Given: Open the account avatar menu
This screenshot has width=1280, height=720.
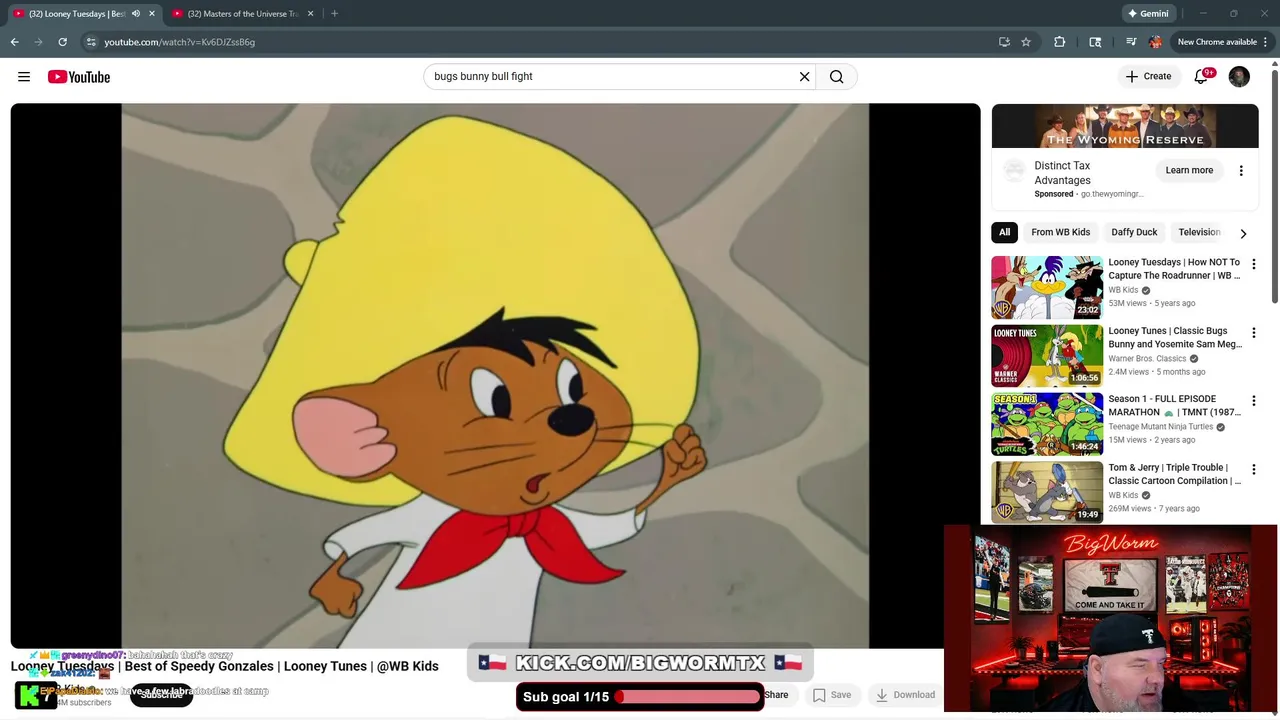Looking at the screenshot, I should 1239,77.
